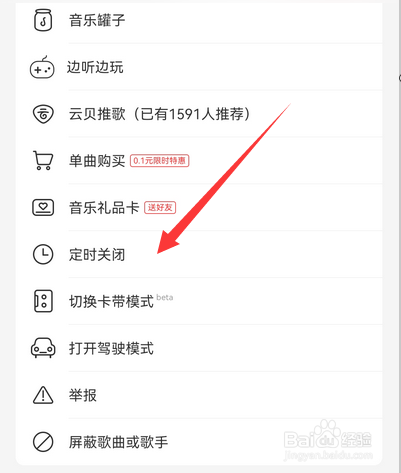The image size is (401, 473).
Task: Open 边听边玩 menu entry
Action: click(x=199, y=67)
